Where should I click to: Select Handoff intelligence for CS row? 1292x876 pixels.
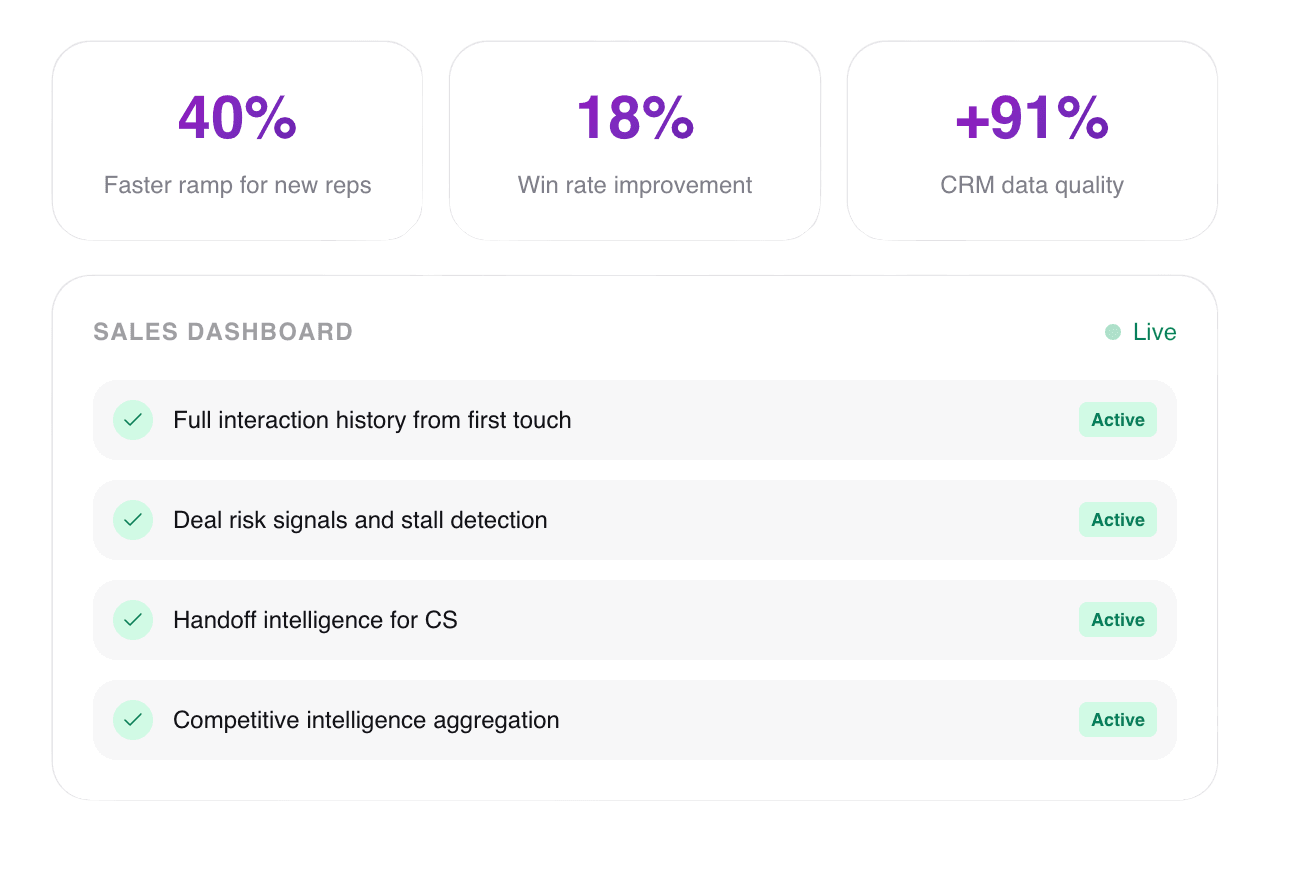(635, 620)
